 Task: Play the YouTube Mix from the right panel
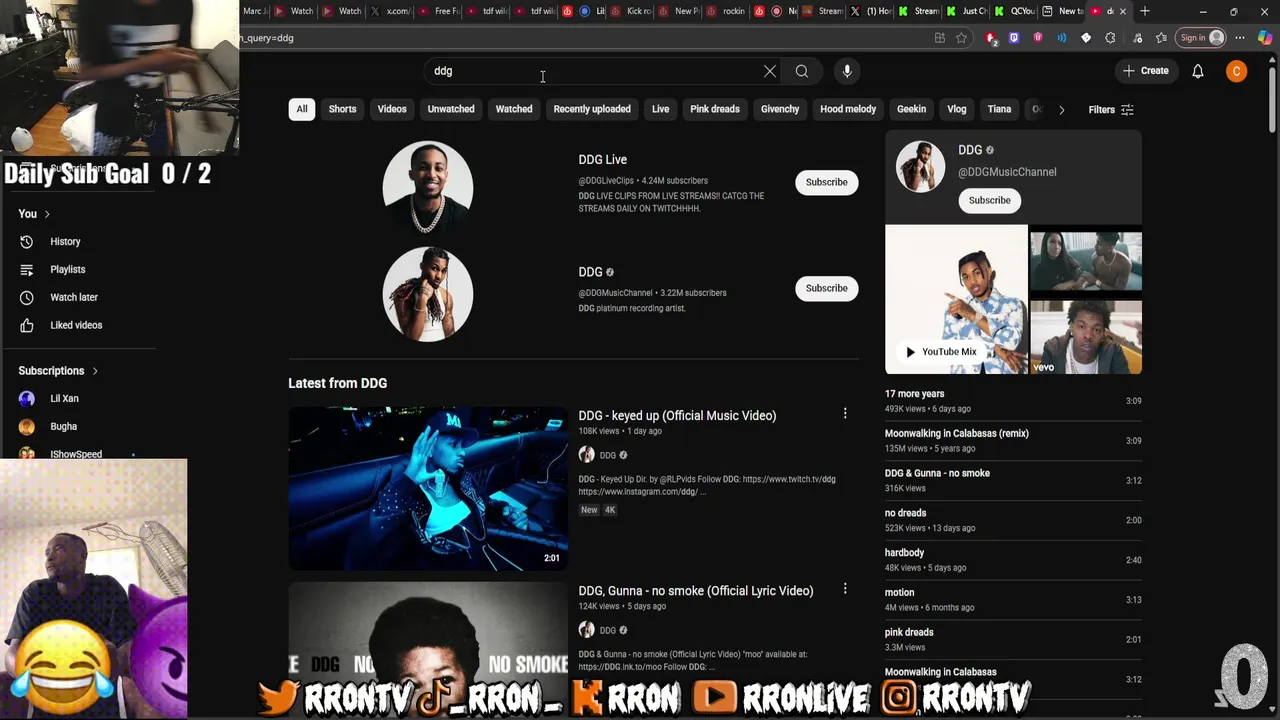[941, 352]
